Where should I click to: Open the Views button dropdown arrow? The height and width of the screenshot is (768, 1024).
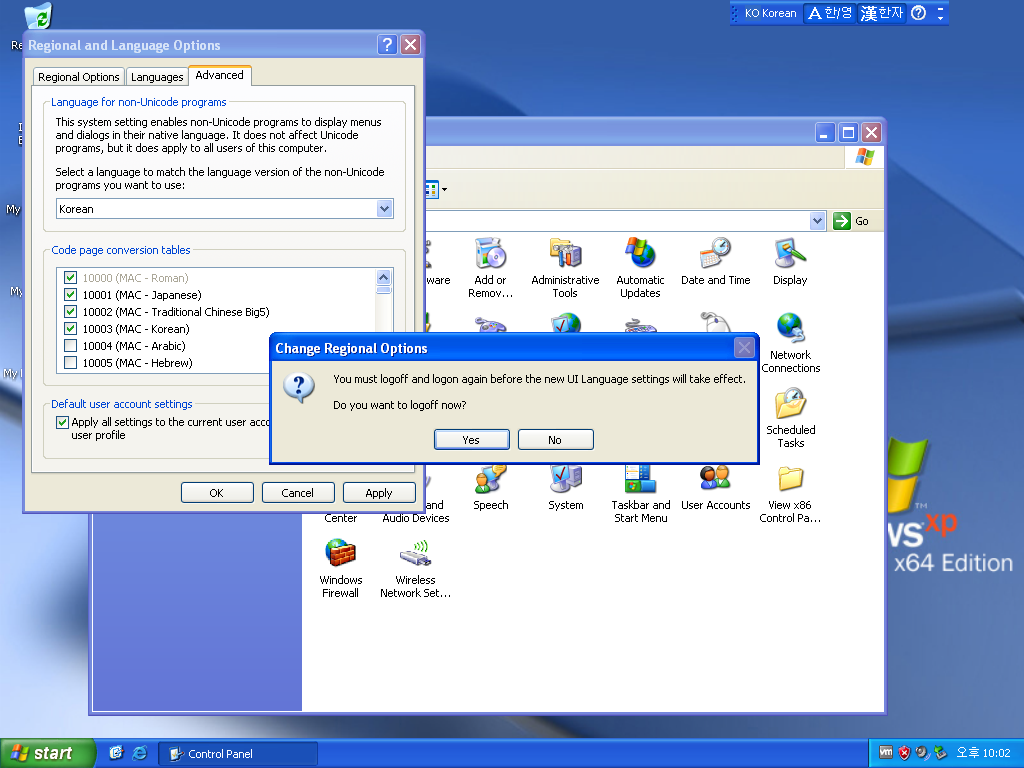445,189
